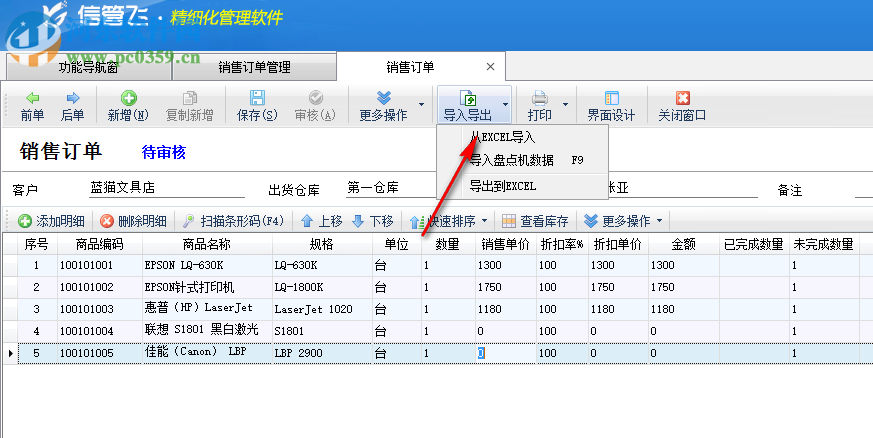Go to next order 后单
Viewport: 873px width, 438px height.
[72, 106]
